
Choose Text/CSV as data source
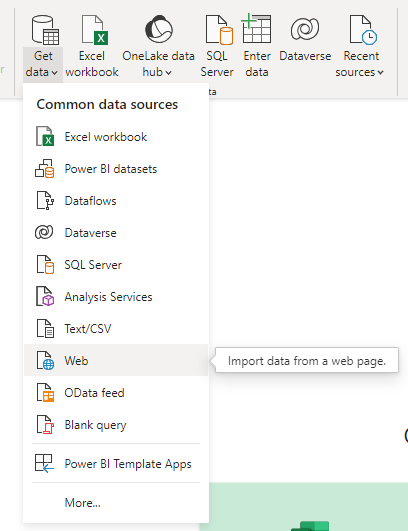tap(116, 329)
